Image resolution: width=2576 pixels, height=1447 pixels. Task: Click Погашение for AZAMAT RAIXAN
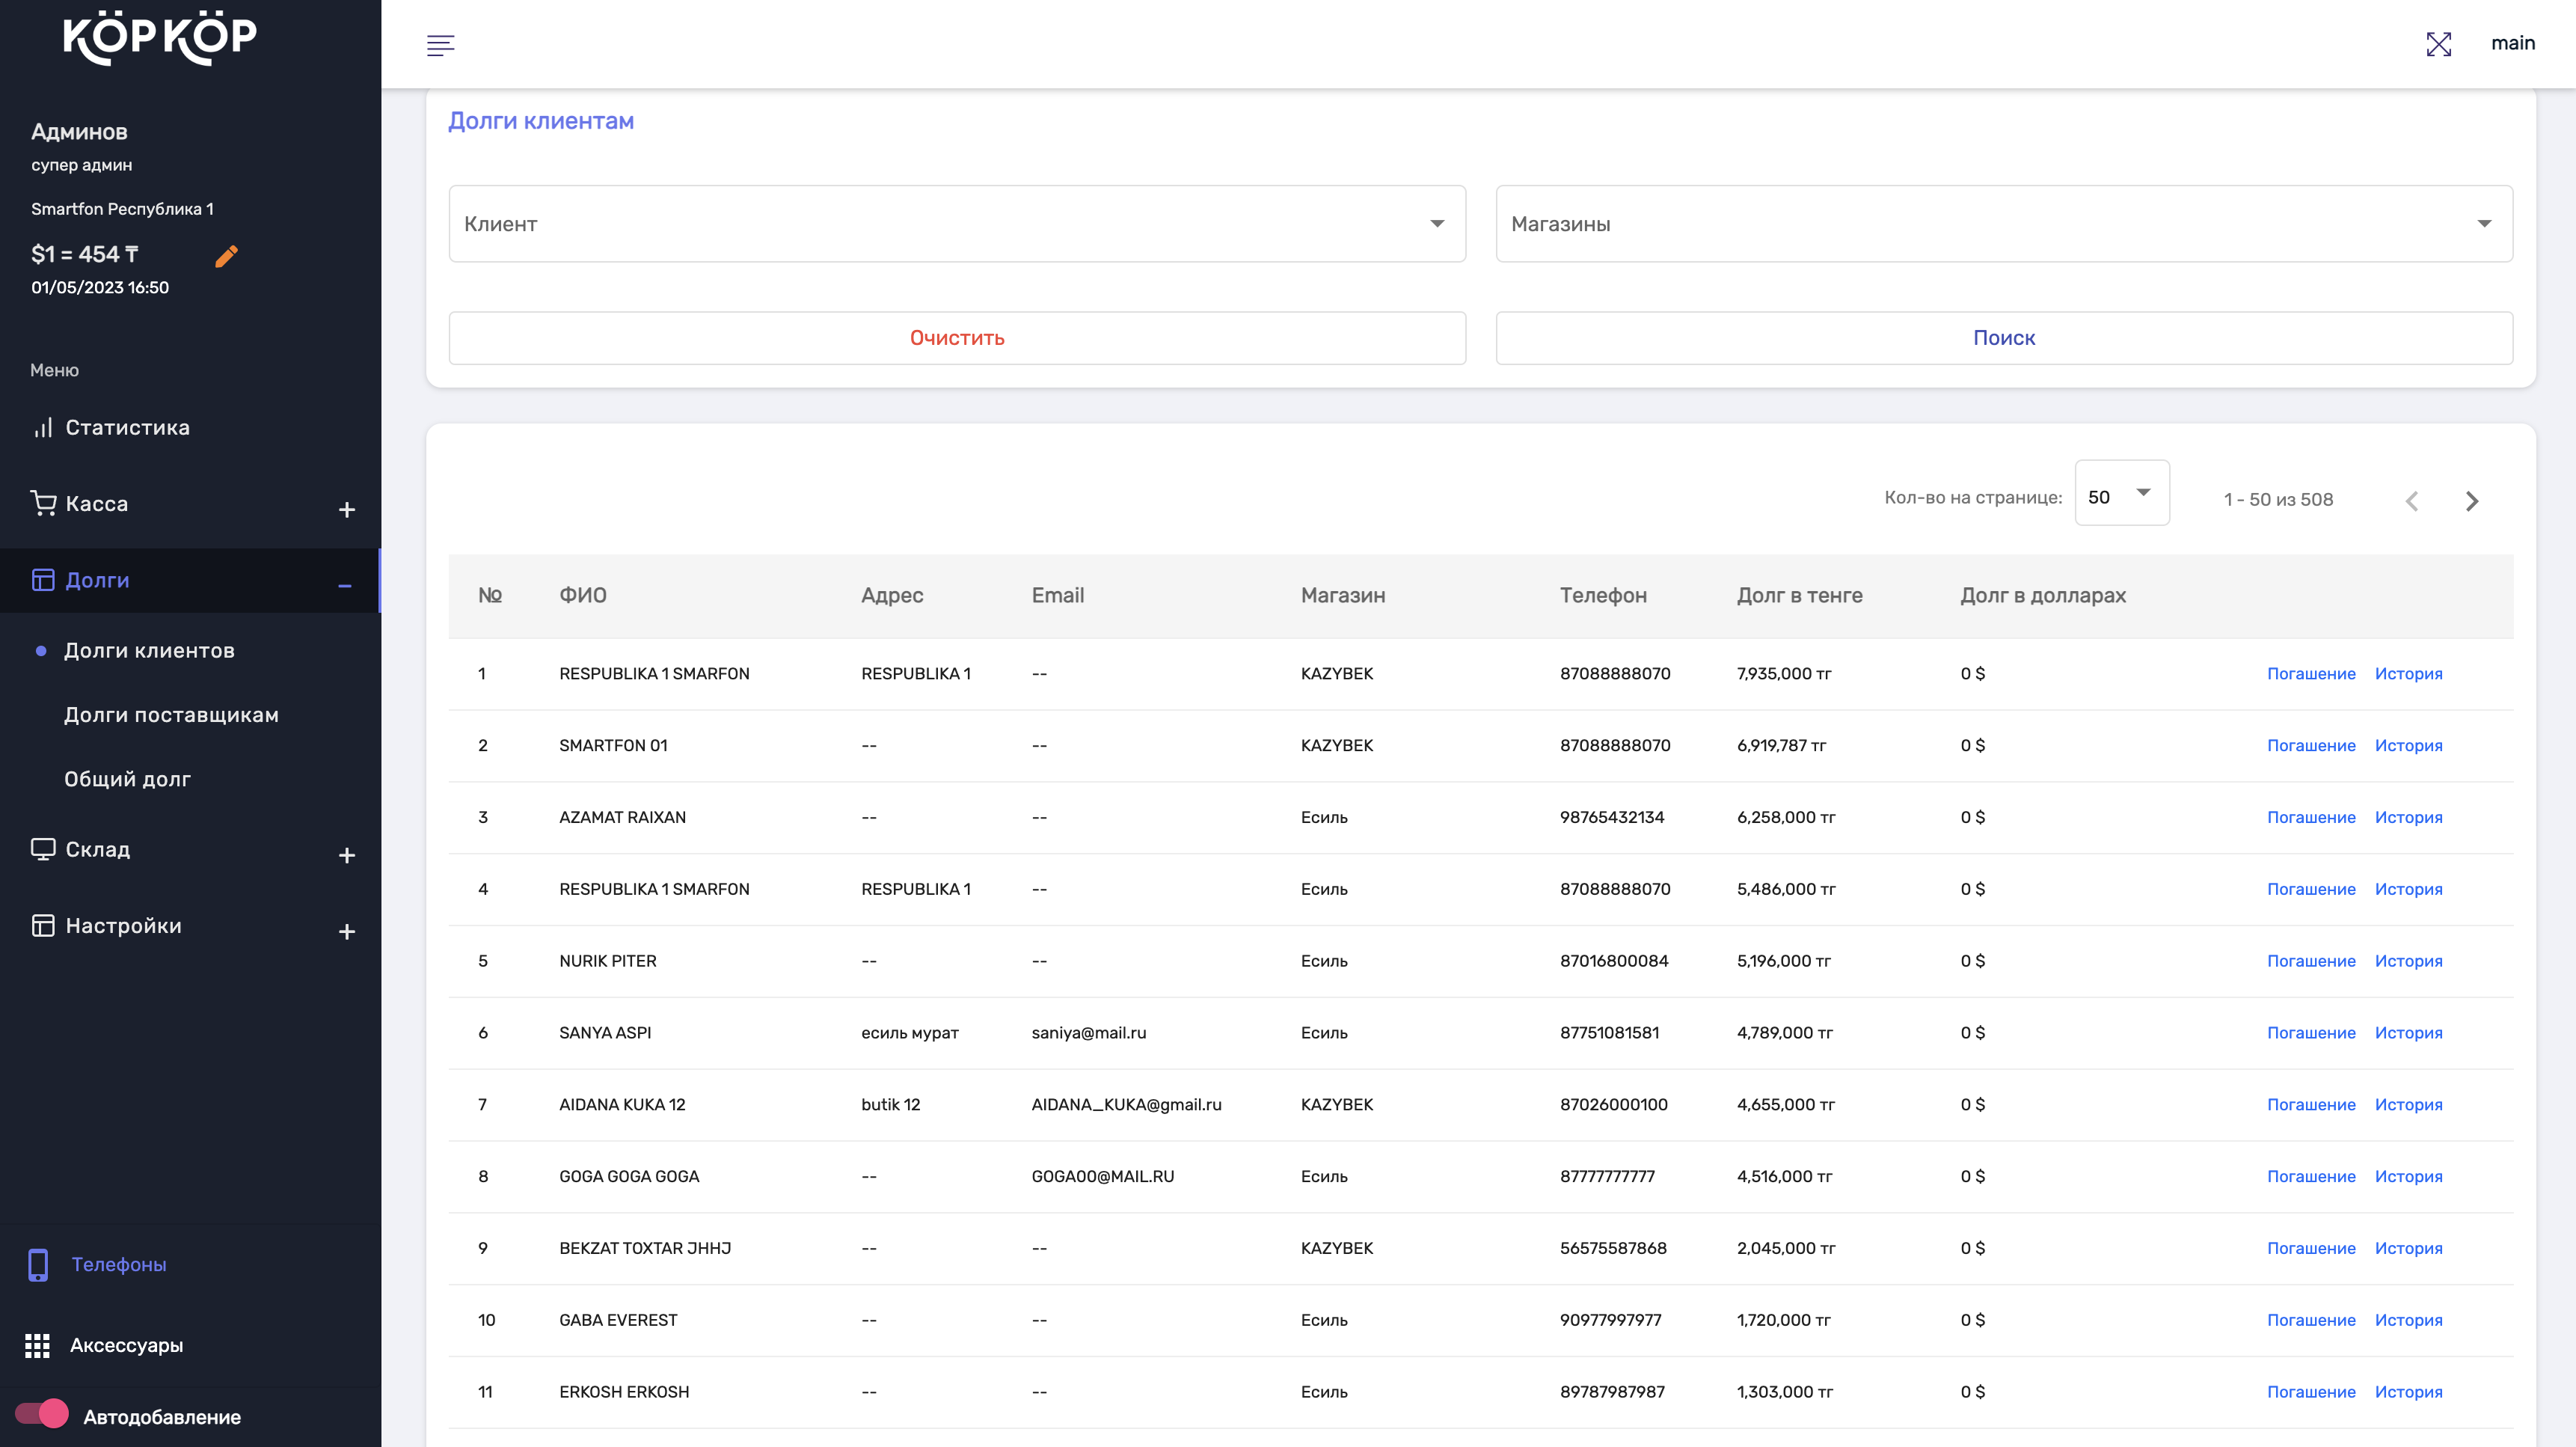point(2310,817)
